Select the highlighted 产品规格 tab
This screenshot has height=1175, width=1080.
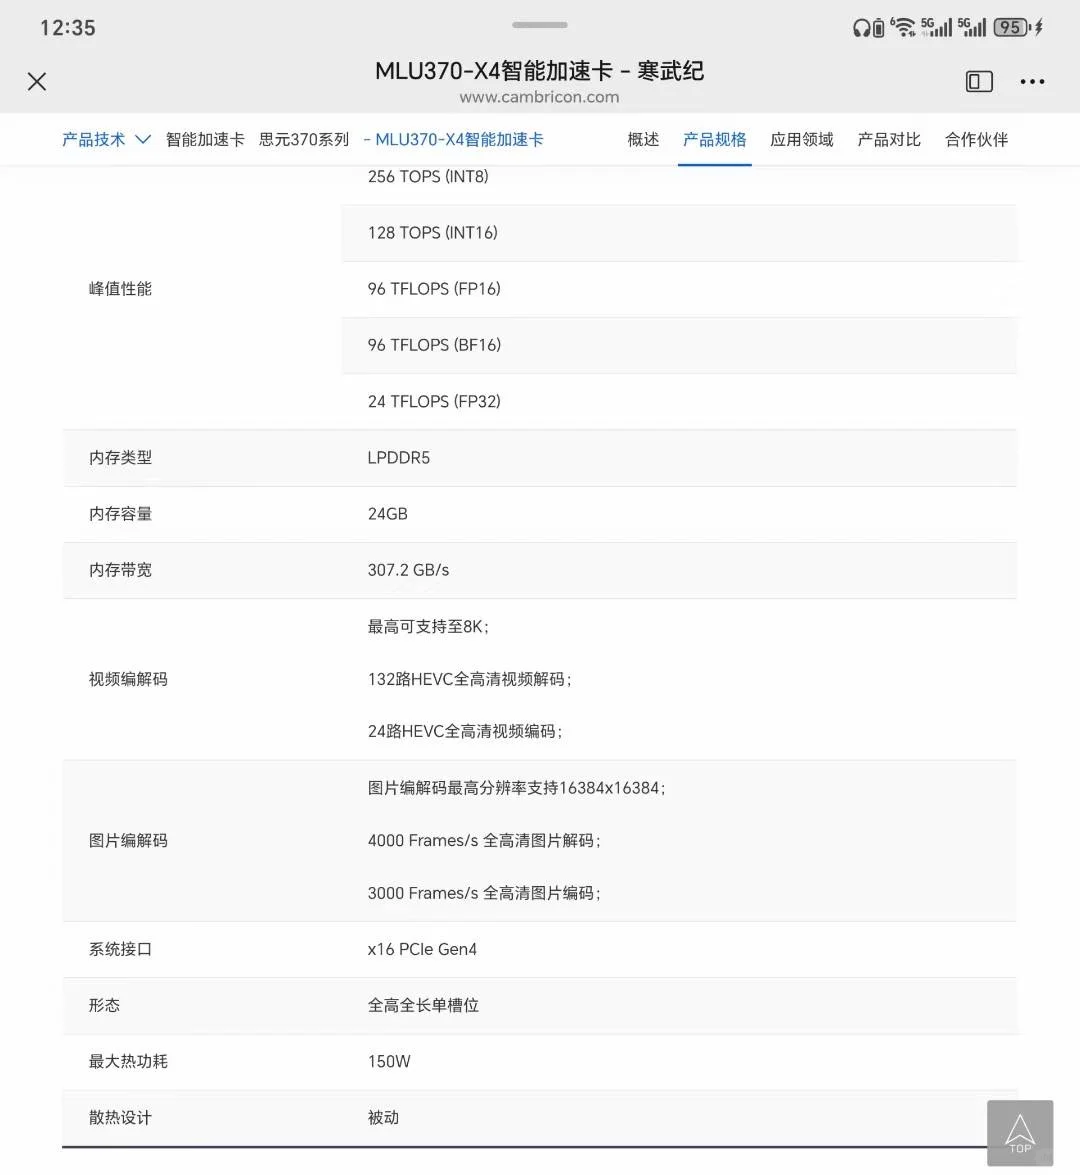(714, 139)
